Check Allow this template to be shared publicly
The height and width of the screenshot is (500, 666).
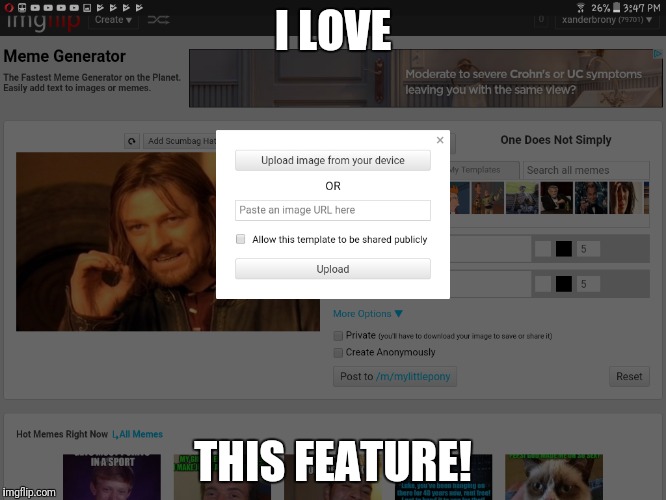pyautogui.click(x=240, y=239)
